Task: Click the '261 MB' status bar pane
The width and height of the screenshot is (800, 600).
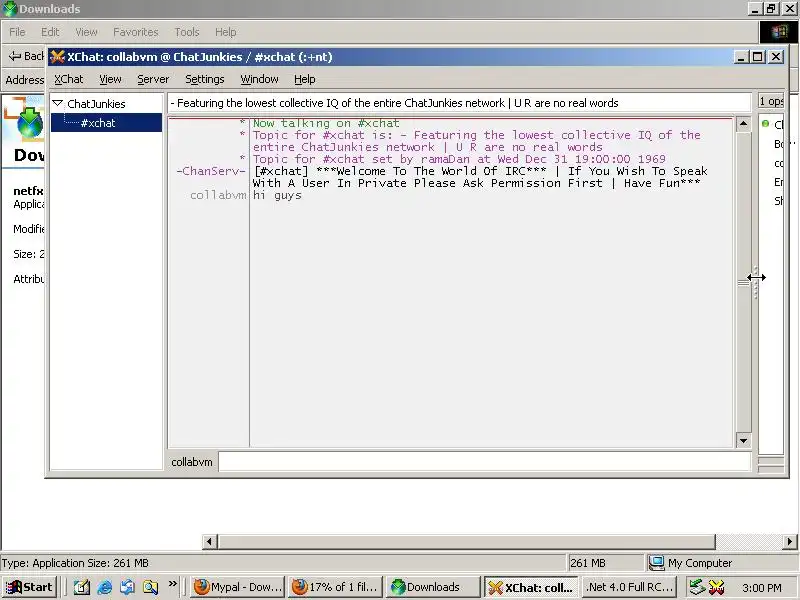Action: (606, 563)
